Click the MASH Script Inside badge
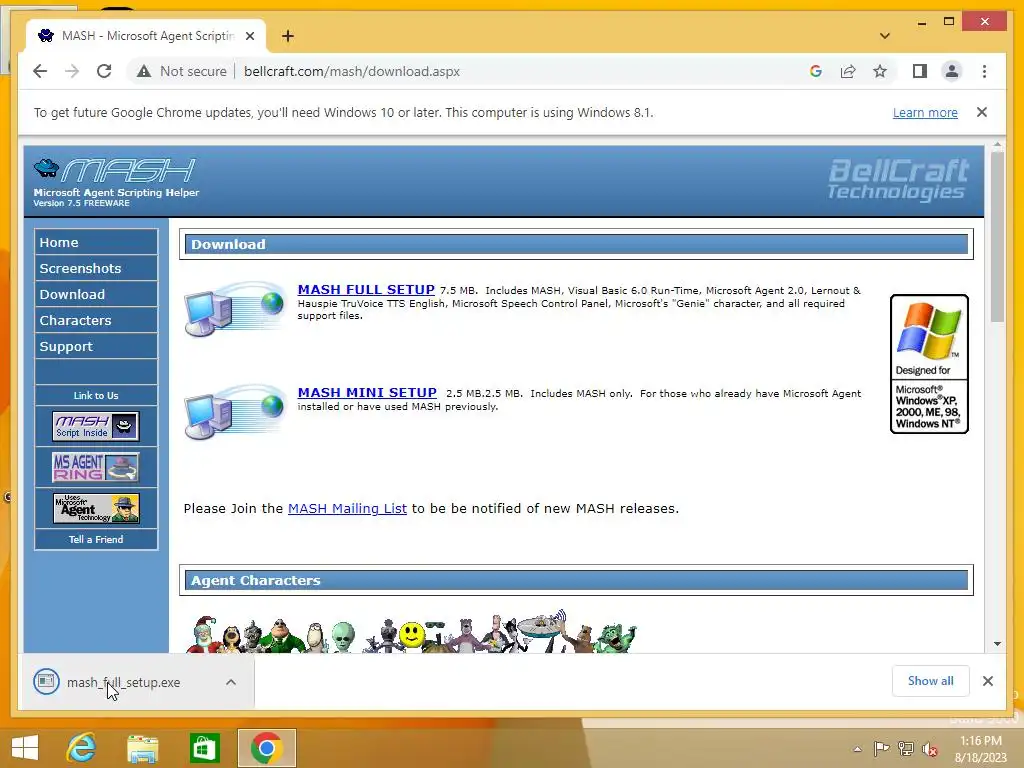Viewport: 1024px width, 768px height. 96,426
